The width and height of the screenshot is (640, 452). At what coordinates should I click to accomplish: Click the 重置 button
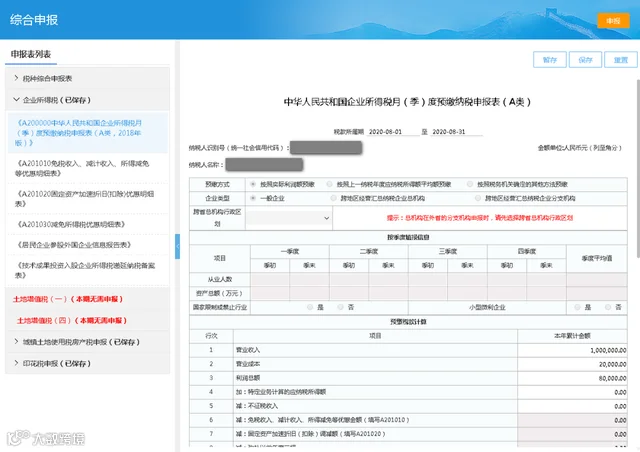620,60
